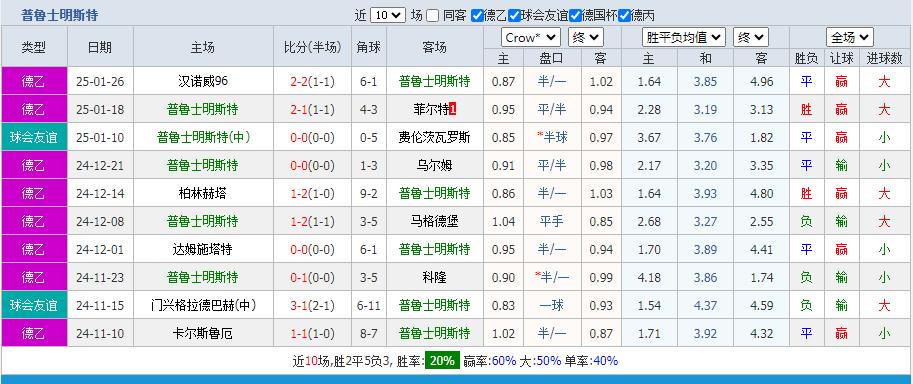This screenshot has height=384, width=913.
Task: Click the home odds value 4.18
Action: 649,277
